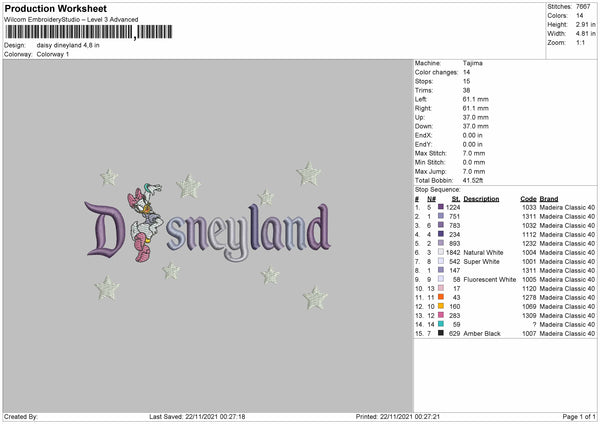Click the '?' code in stop 14
Image resolution: width=600 pixels, height=424 pixels.
coord(534,324)
